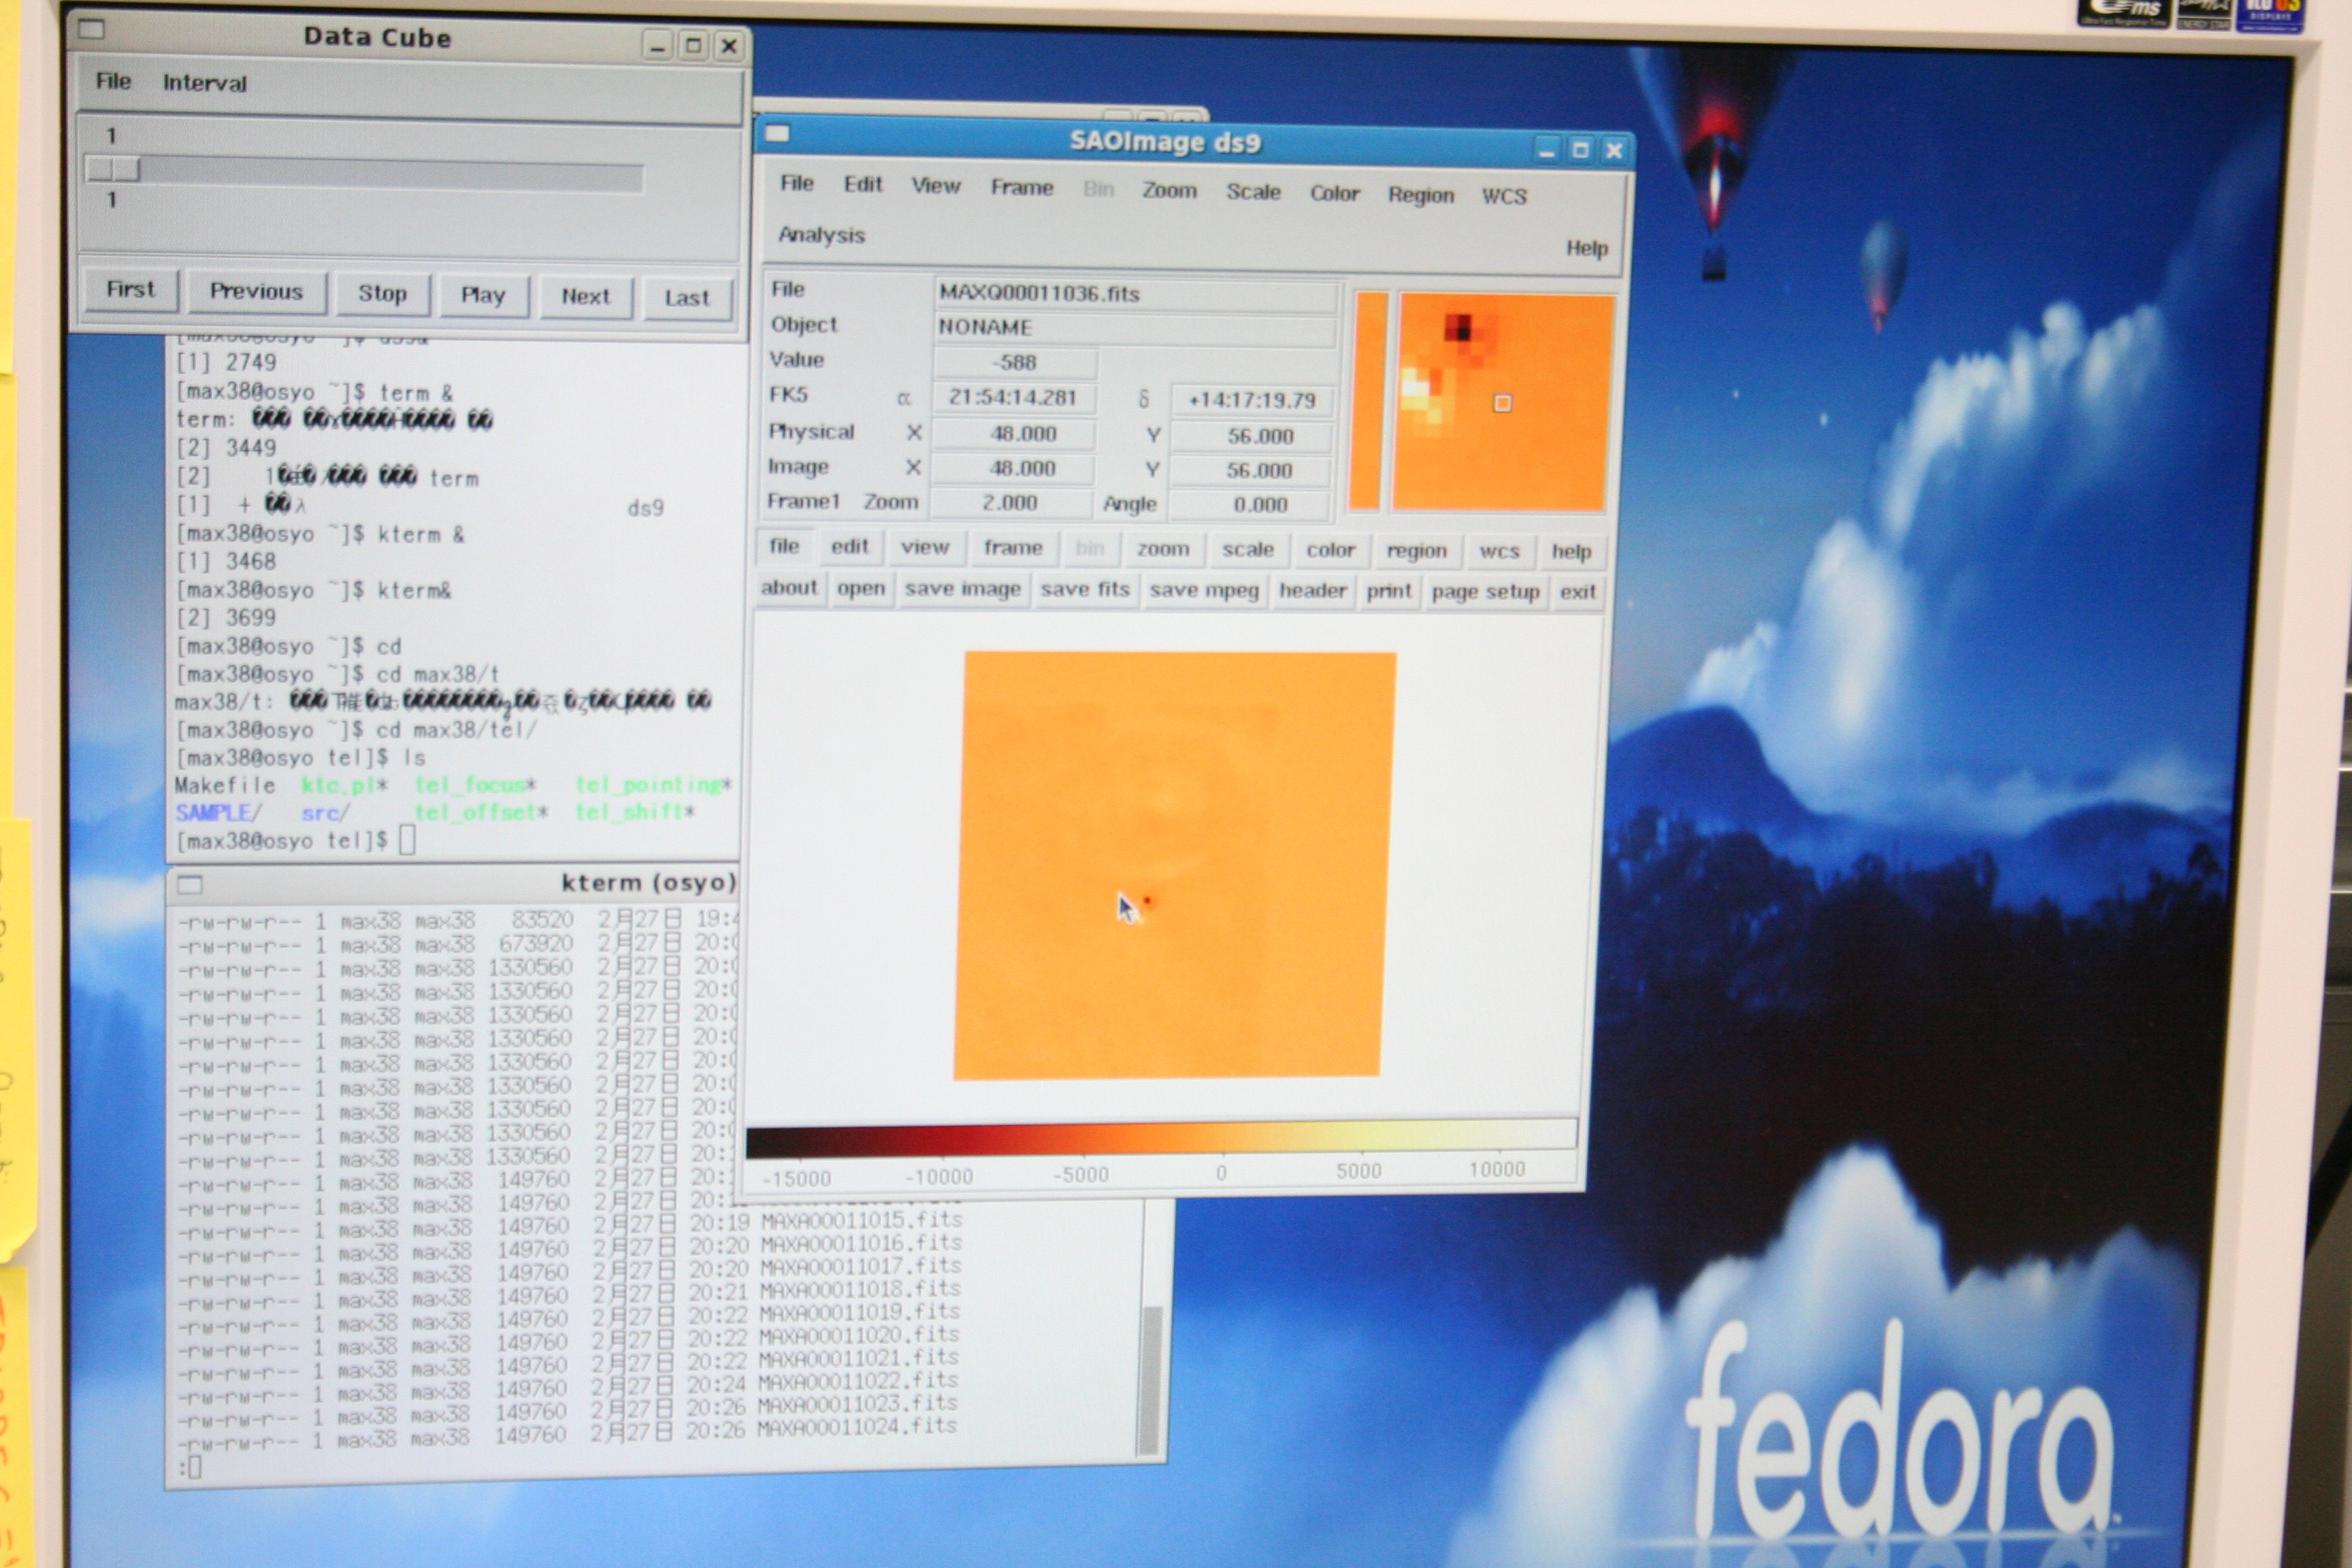Select the 'wcs' buttonbar item
Image resolution: width=2352 pixels, height=1568 pixels.
click(x=1499, y=552)
